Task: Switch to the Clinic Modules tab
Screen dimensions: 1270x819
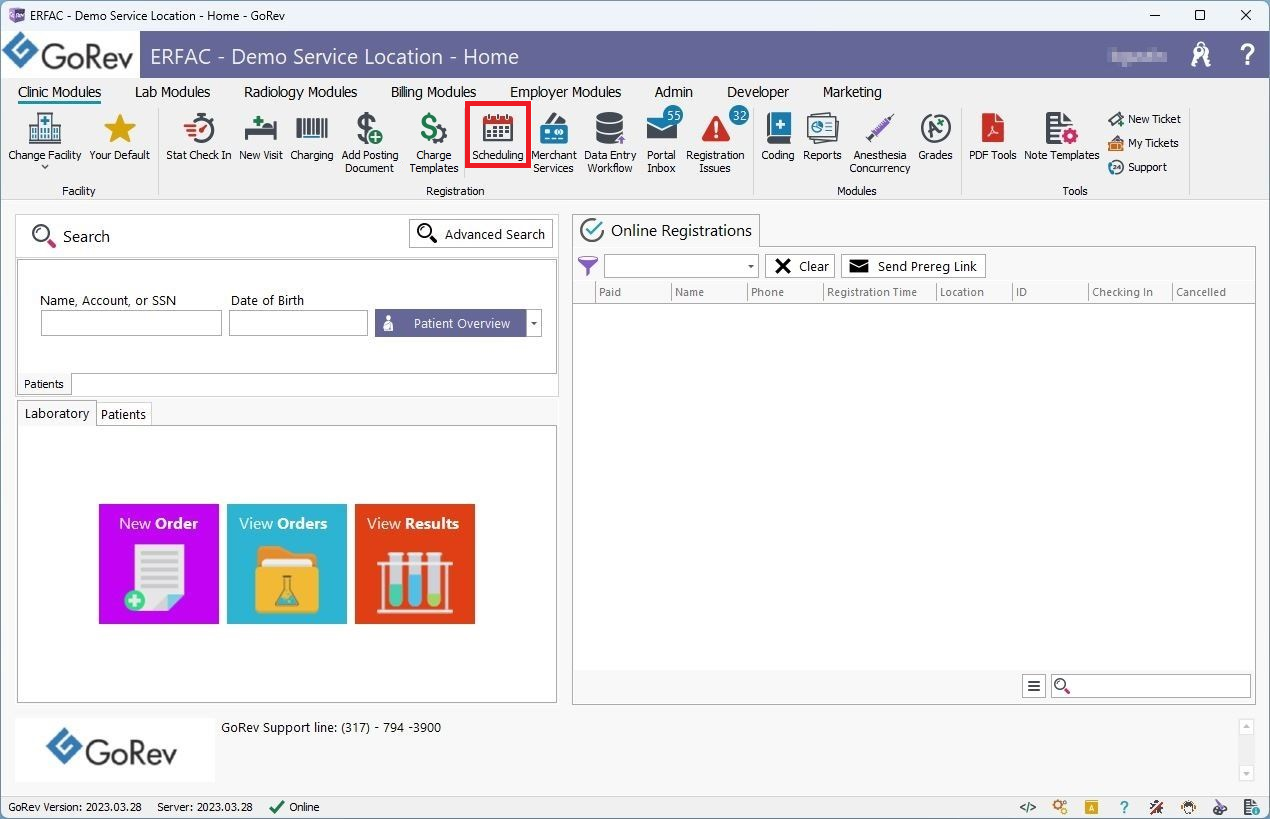Action: [x=59, y=92]
